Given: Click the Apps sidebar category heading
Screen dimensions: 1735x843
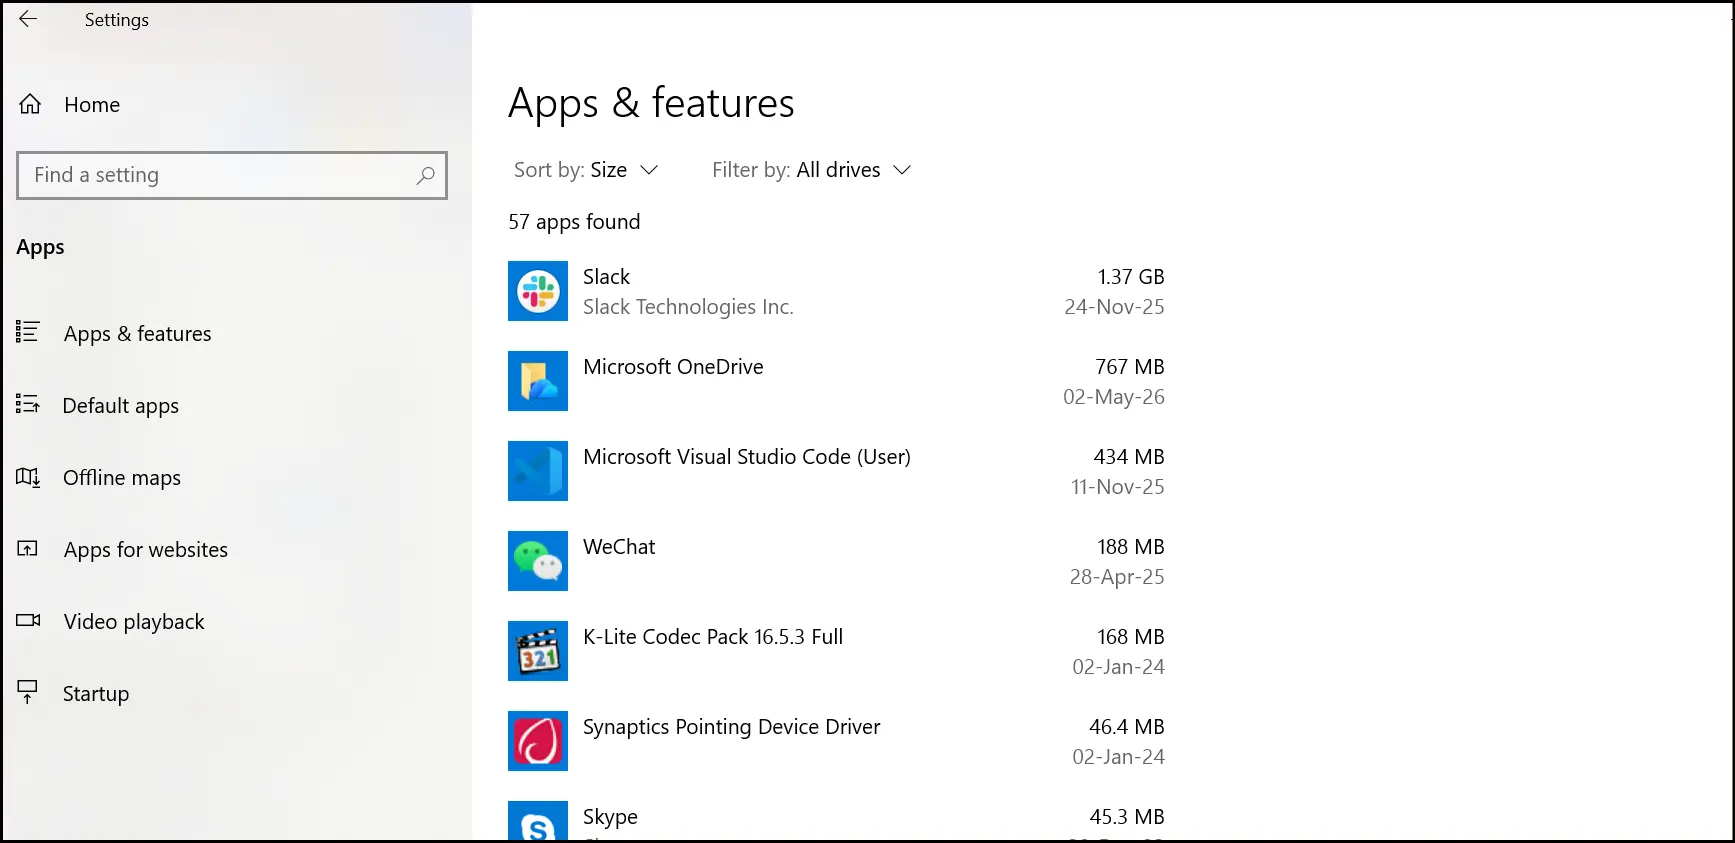Looking at the screenshot, I should [x=40, y=248].
